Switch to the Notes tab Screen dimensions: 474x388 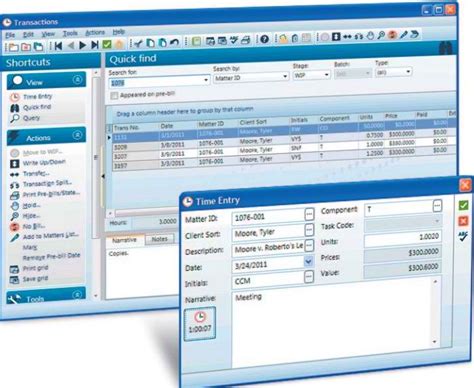159,239
